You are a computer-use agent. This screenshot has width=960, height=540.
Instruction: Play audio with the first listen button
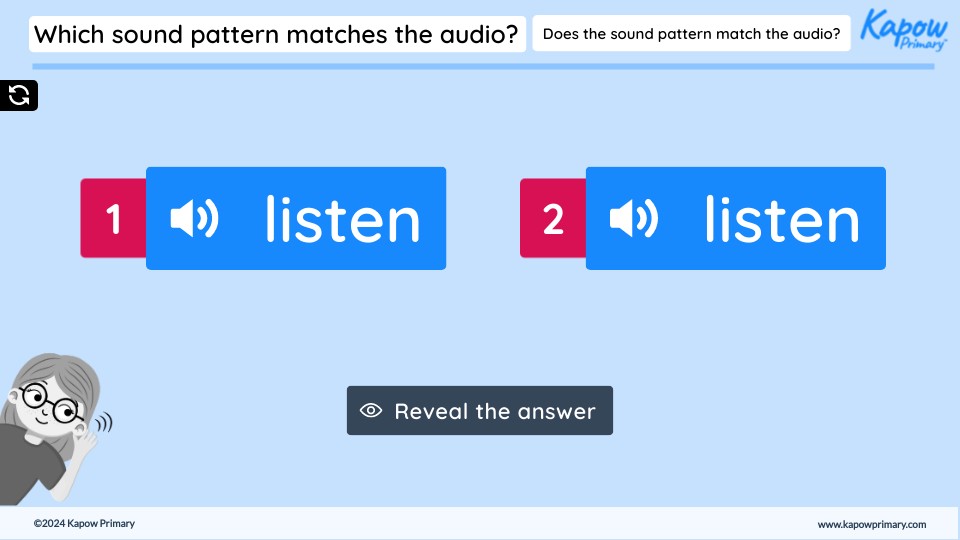[296, 219]
